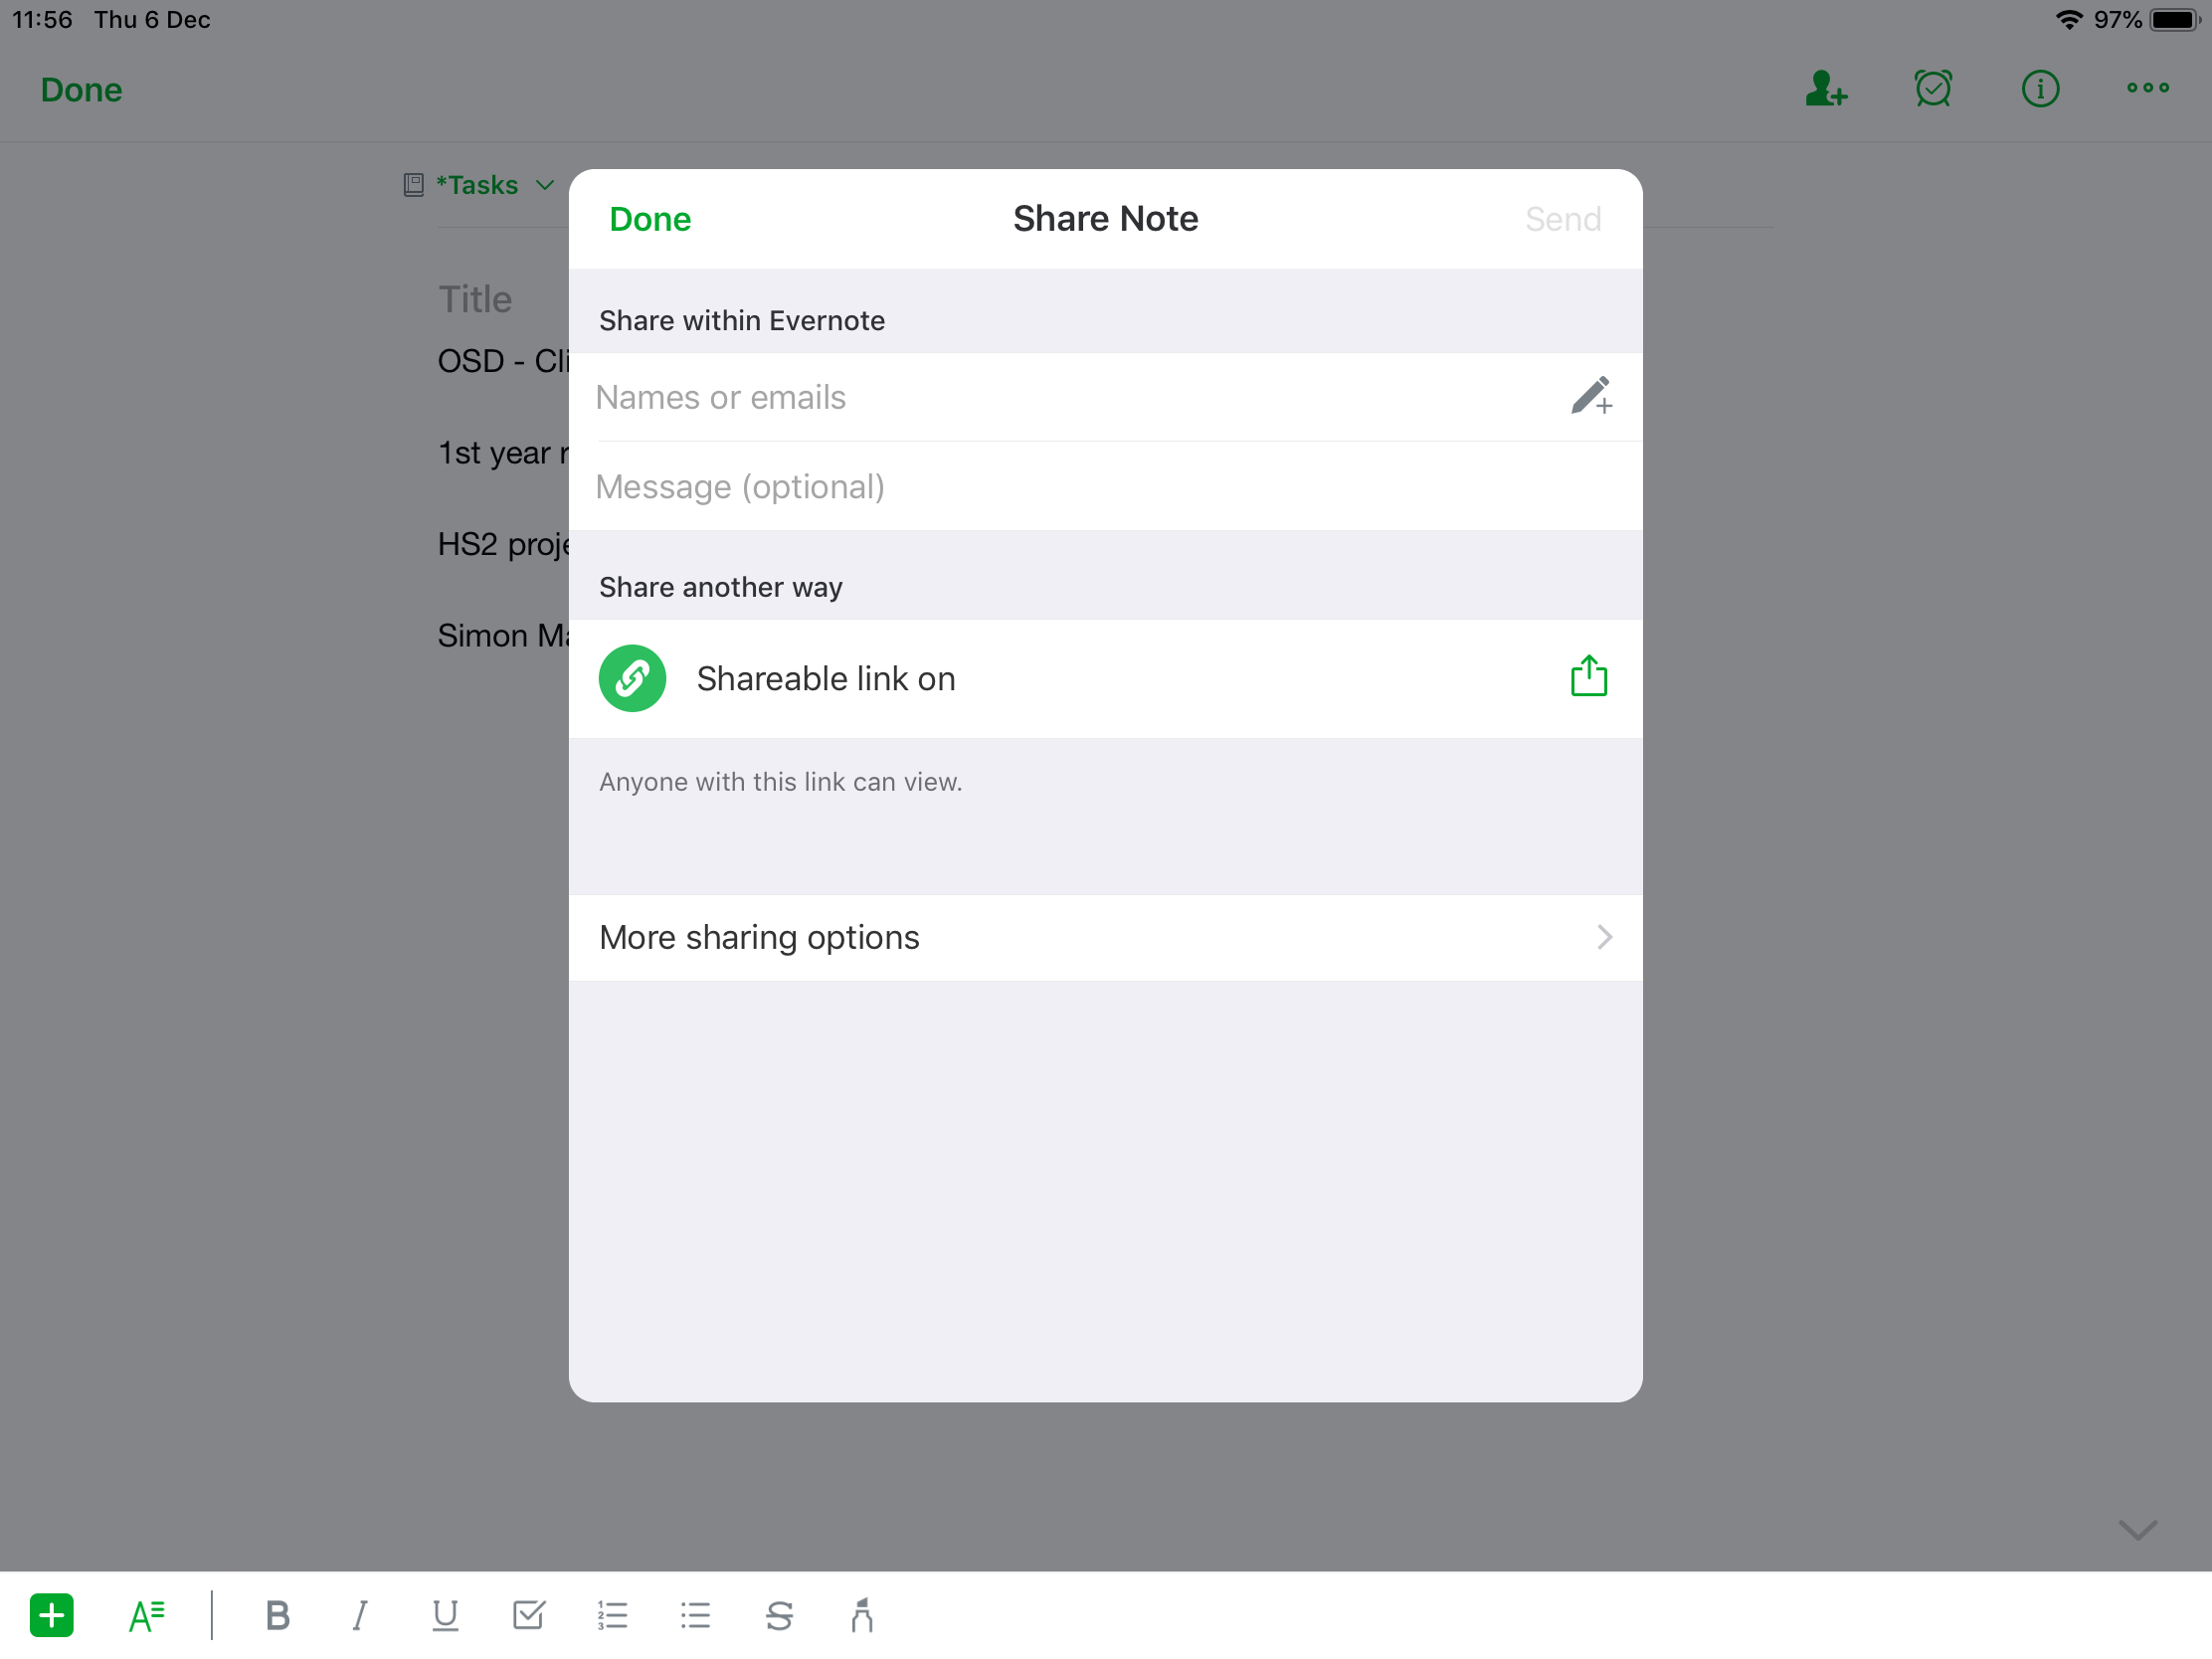The image size is (2212, 1659).
Task: Tap the add-person share icon
Action: coord(1825,89)
